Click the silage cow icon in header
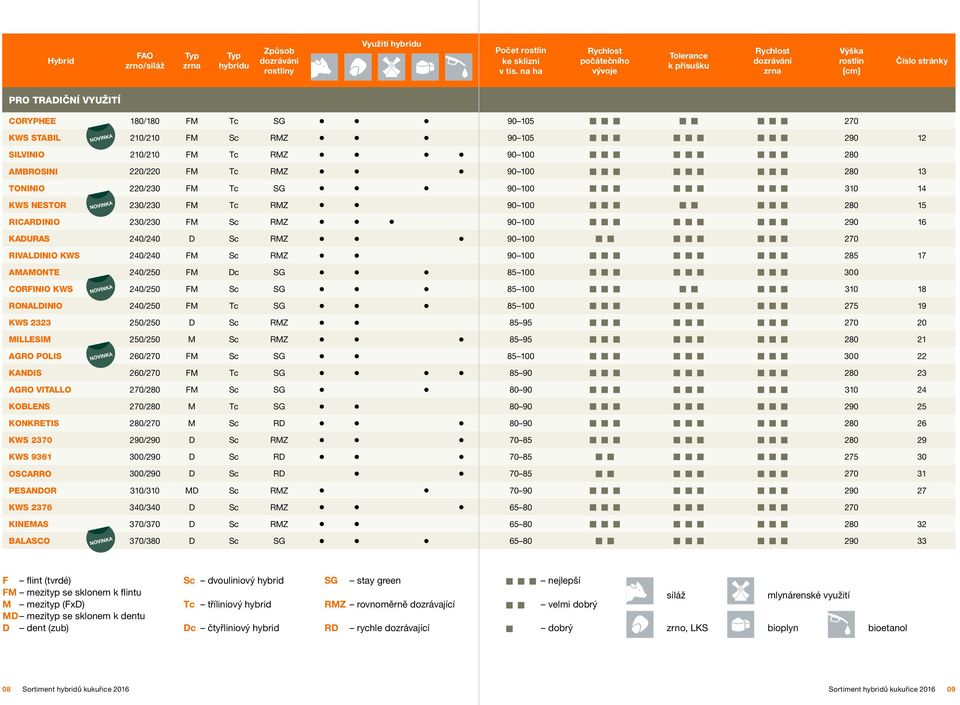Viewport: 960px width, 705px height. click(x=324, y=67)
